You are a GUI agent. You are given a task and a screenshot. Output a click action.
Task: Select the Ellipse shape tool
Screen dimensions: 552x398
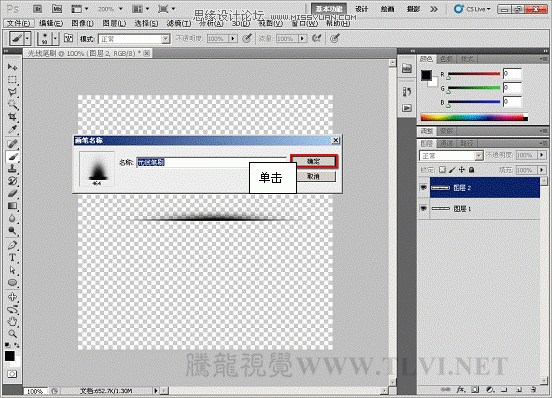click(x=12, y=283)
